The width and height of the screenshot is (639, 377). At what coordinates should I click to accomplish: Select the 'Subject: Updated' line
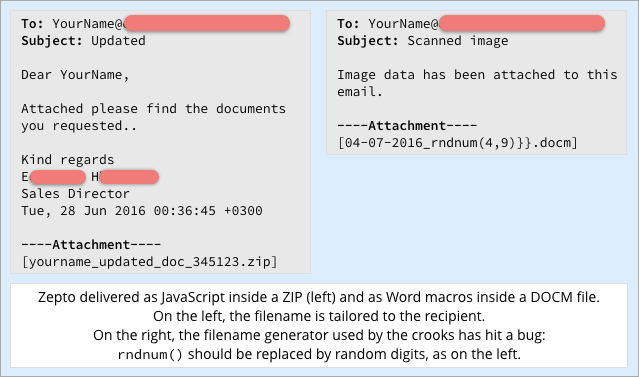tap(83, 41)
